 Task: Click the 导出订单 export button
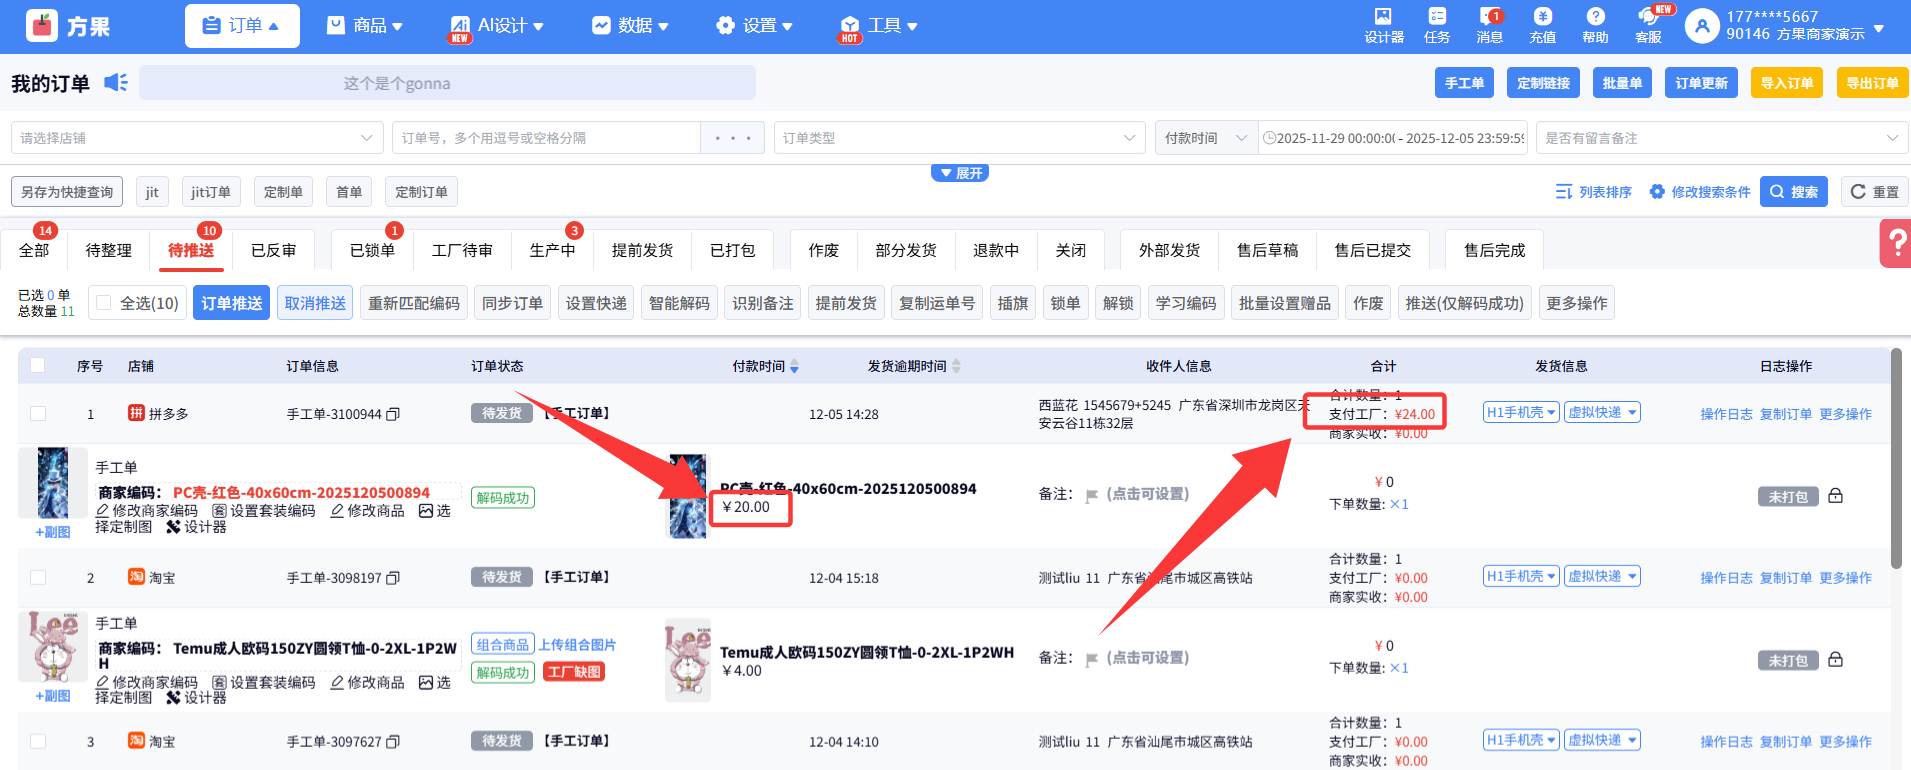click(x=1871, y=83)
